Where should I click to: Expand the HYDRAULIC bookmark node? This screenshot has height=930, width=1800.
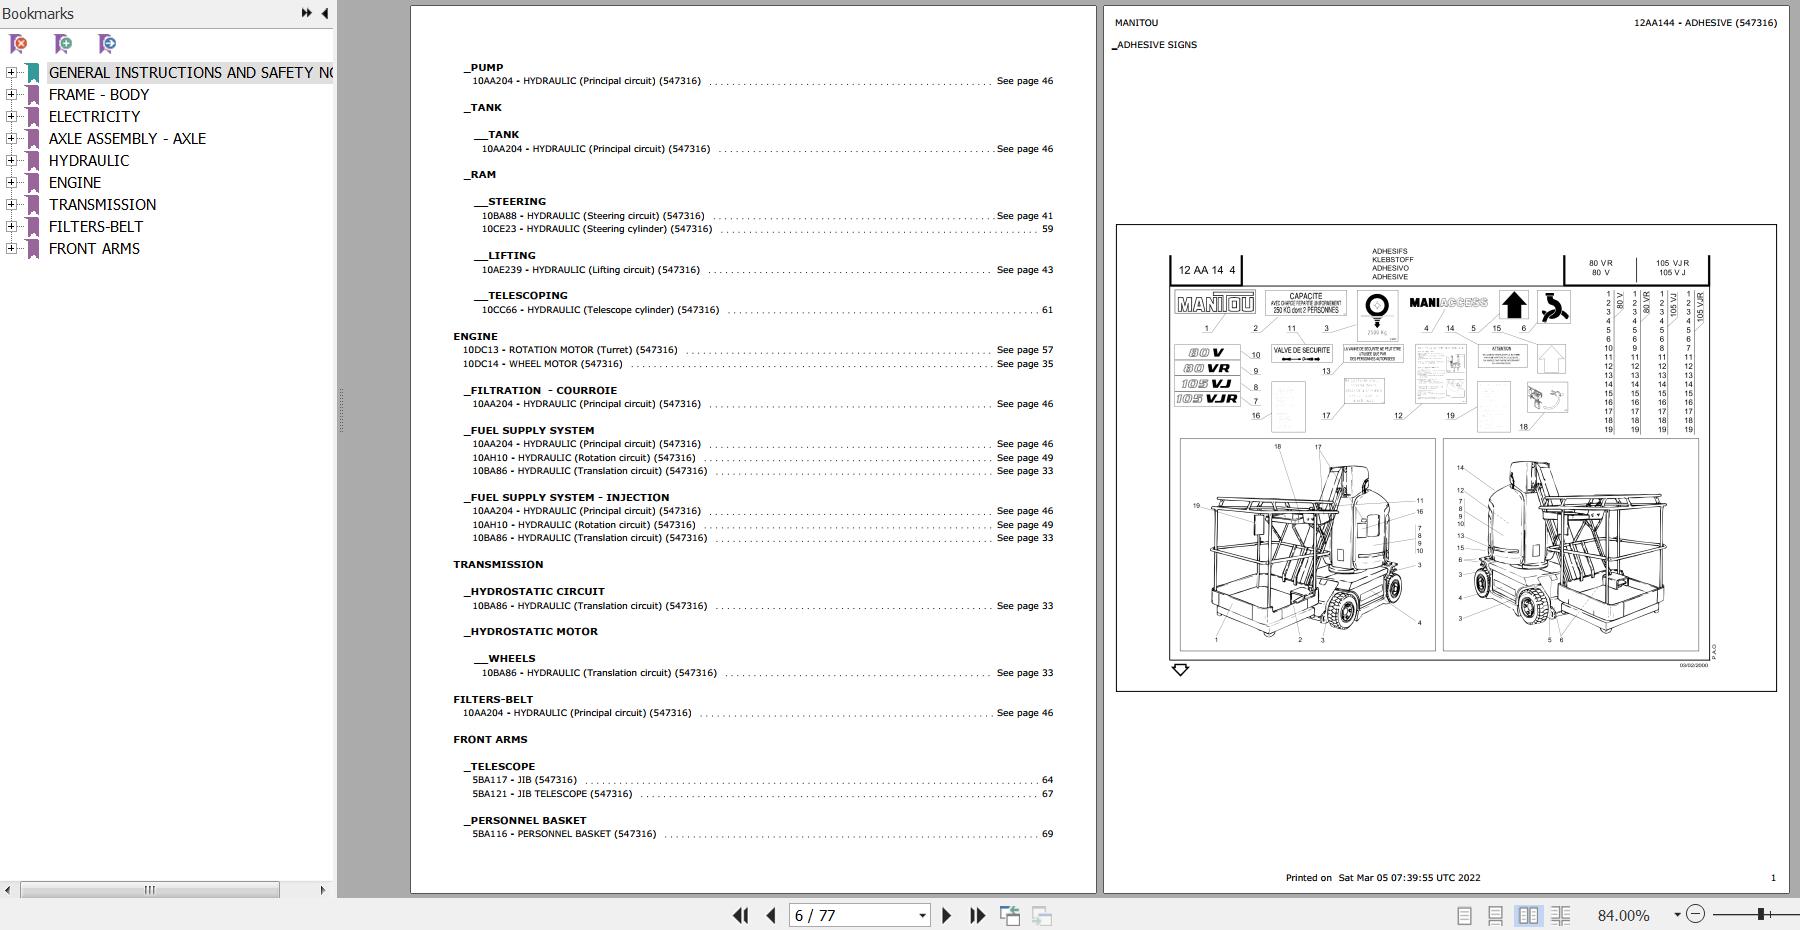click(x=11, y=160)
